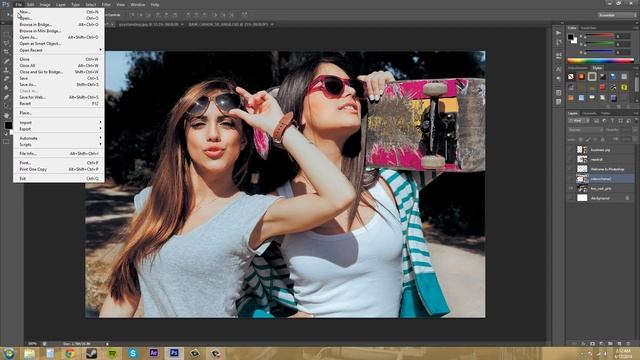Open After Effects from the taskbar

click(x=153, y=353)
